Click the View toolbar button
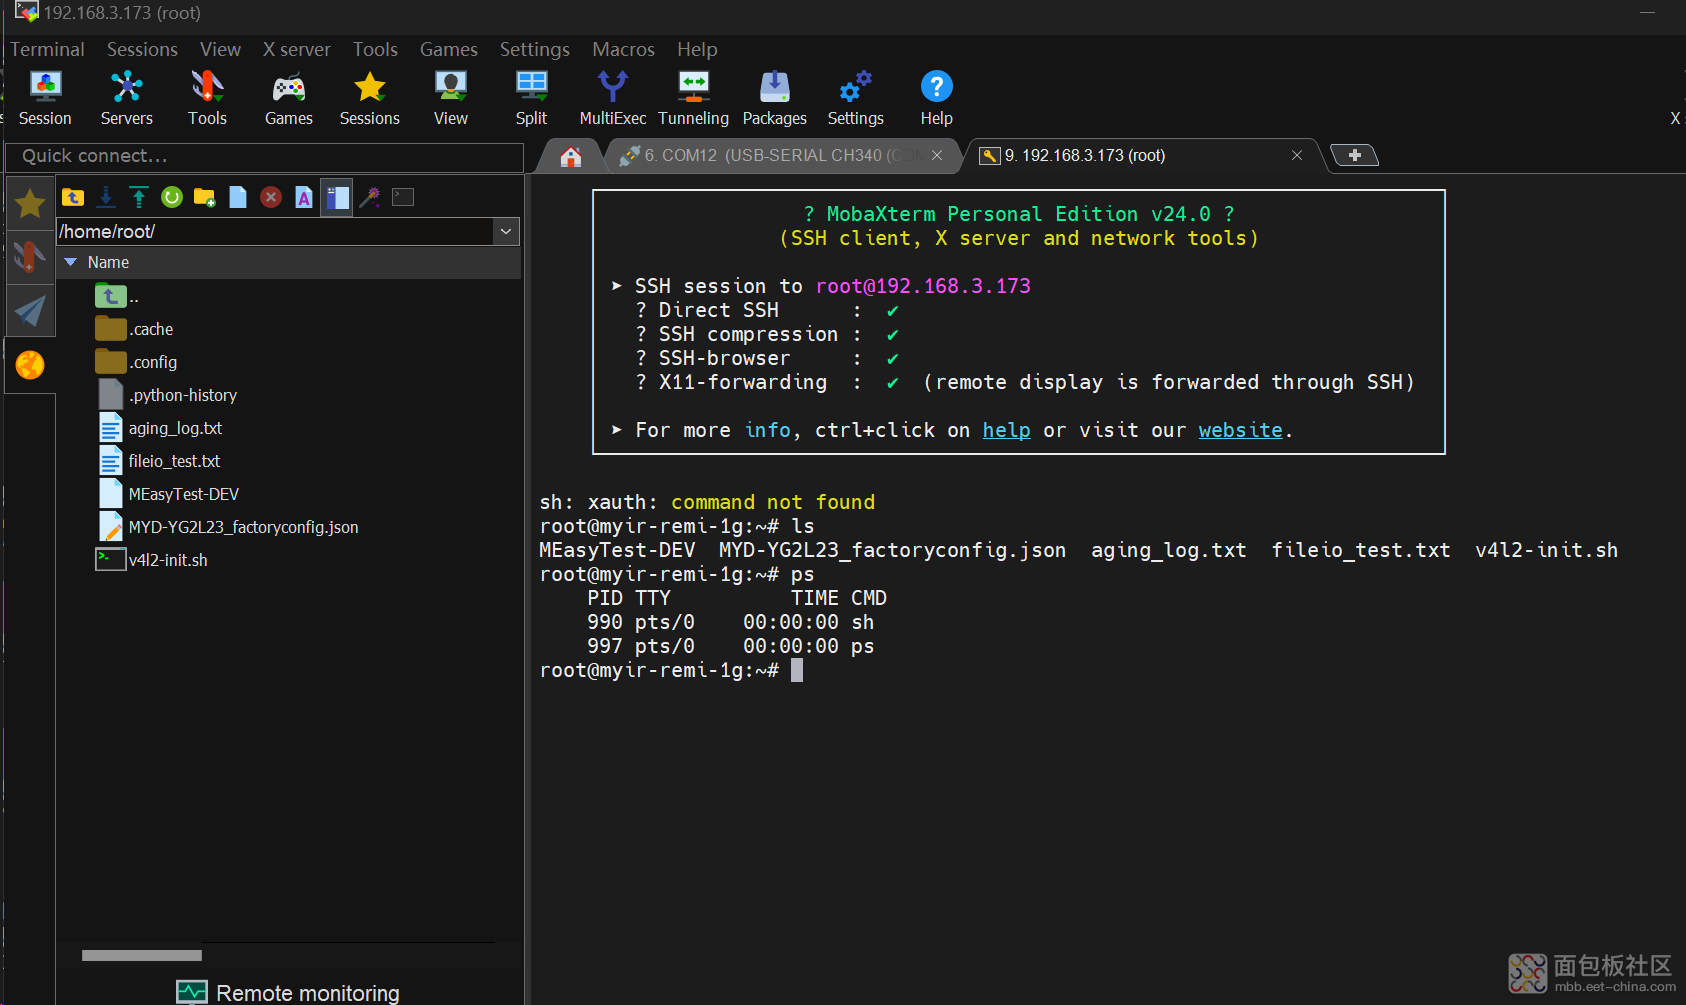This screenshot has width=1686, height=1005. click(x=451, y=98)
